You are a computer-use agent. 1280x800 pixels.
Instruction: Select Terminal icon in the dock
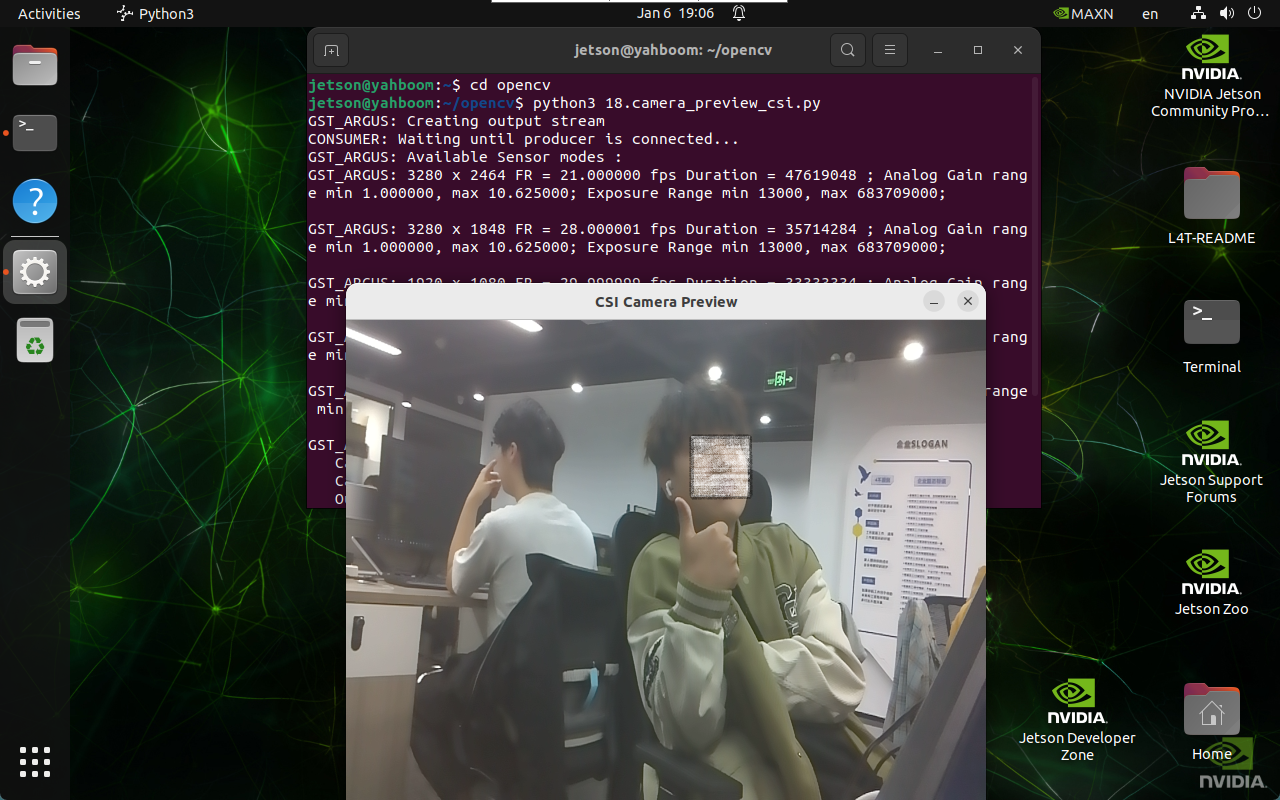(x=35, y=132)
